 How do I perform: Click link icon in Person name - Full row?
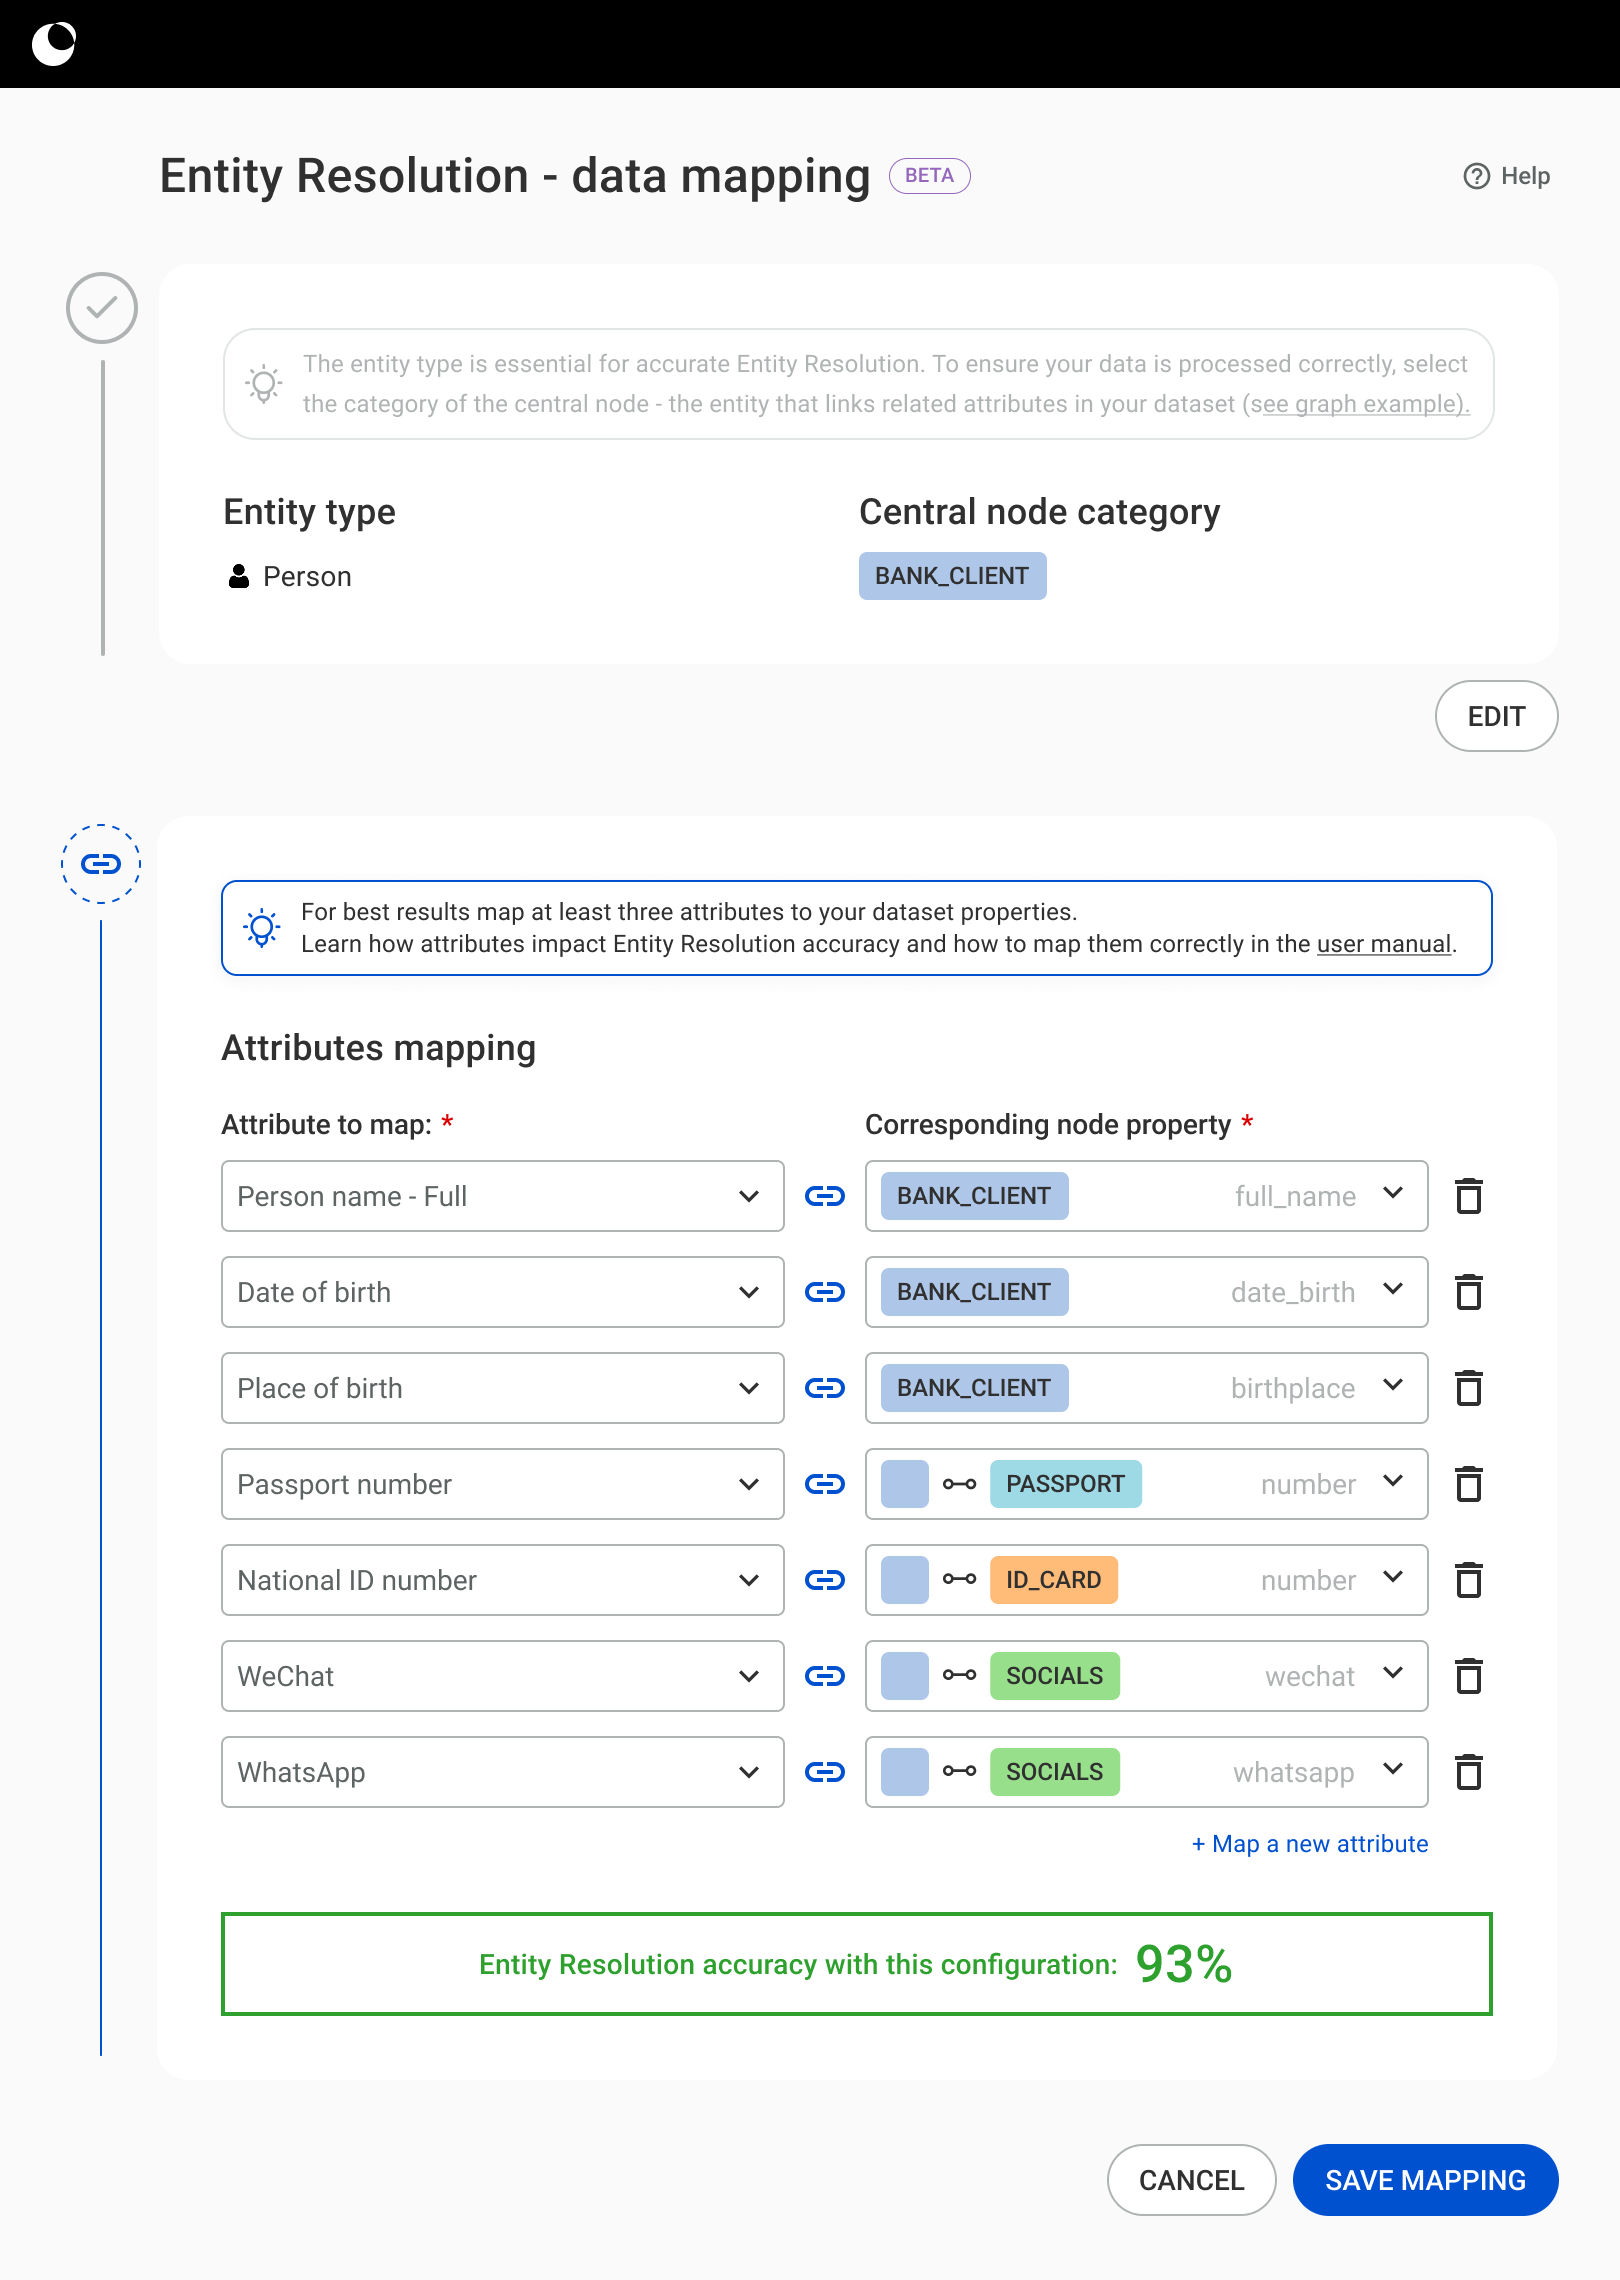point(825,1196)
